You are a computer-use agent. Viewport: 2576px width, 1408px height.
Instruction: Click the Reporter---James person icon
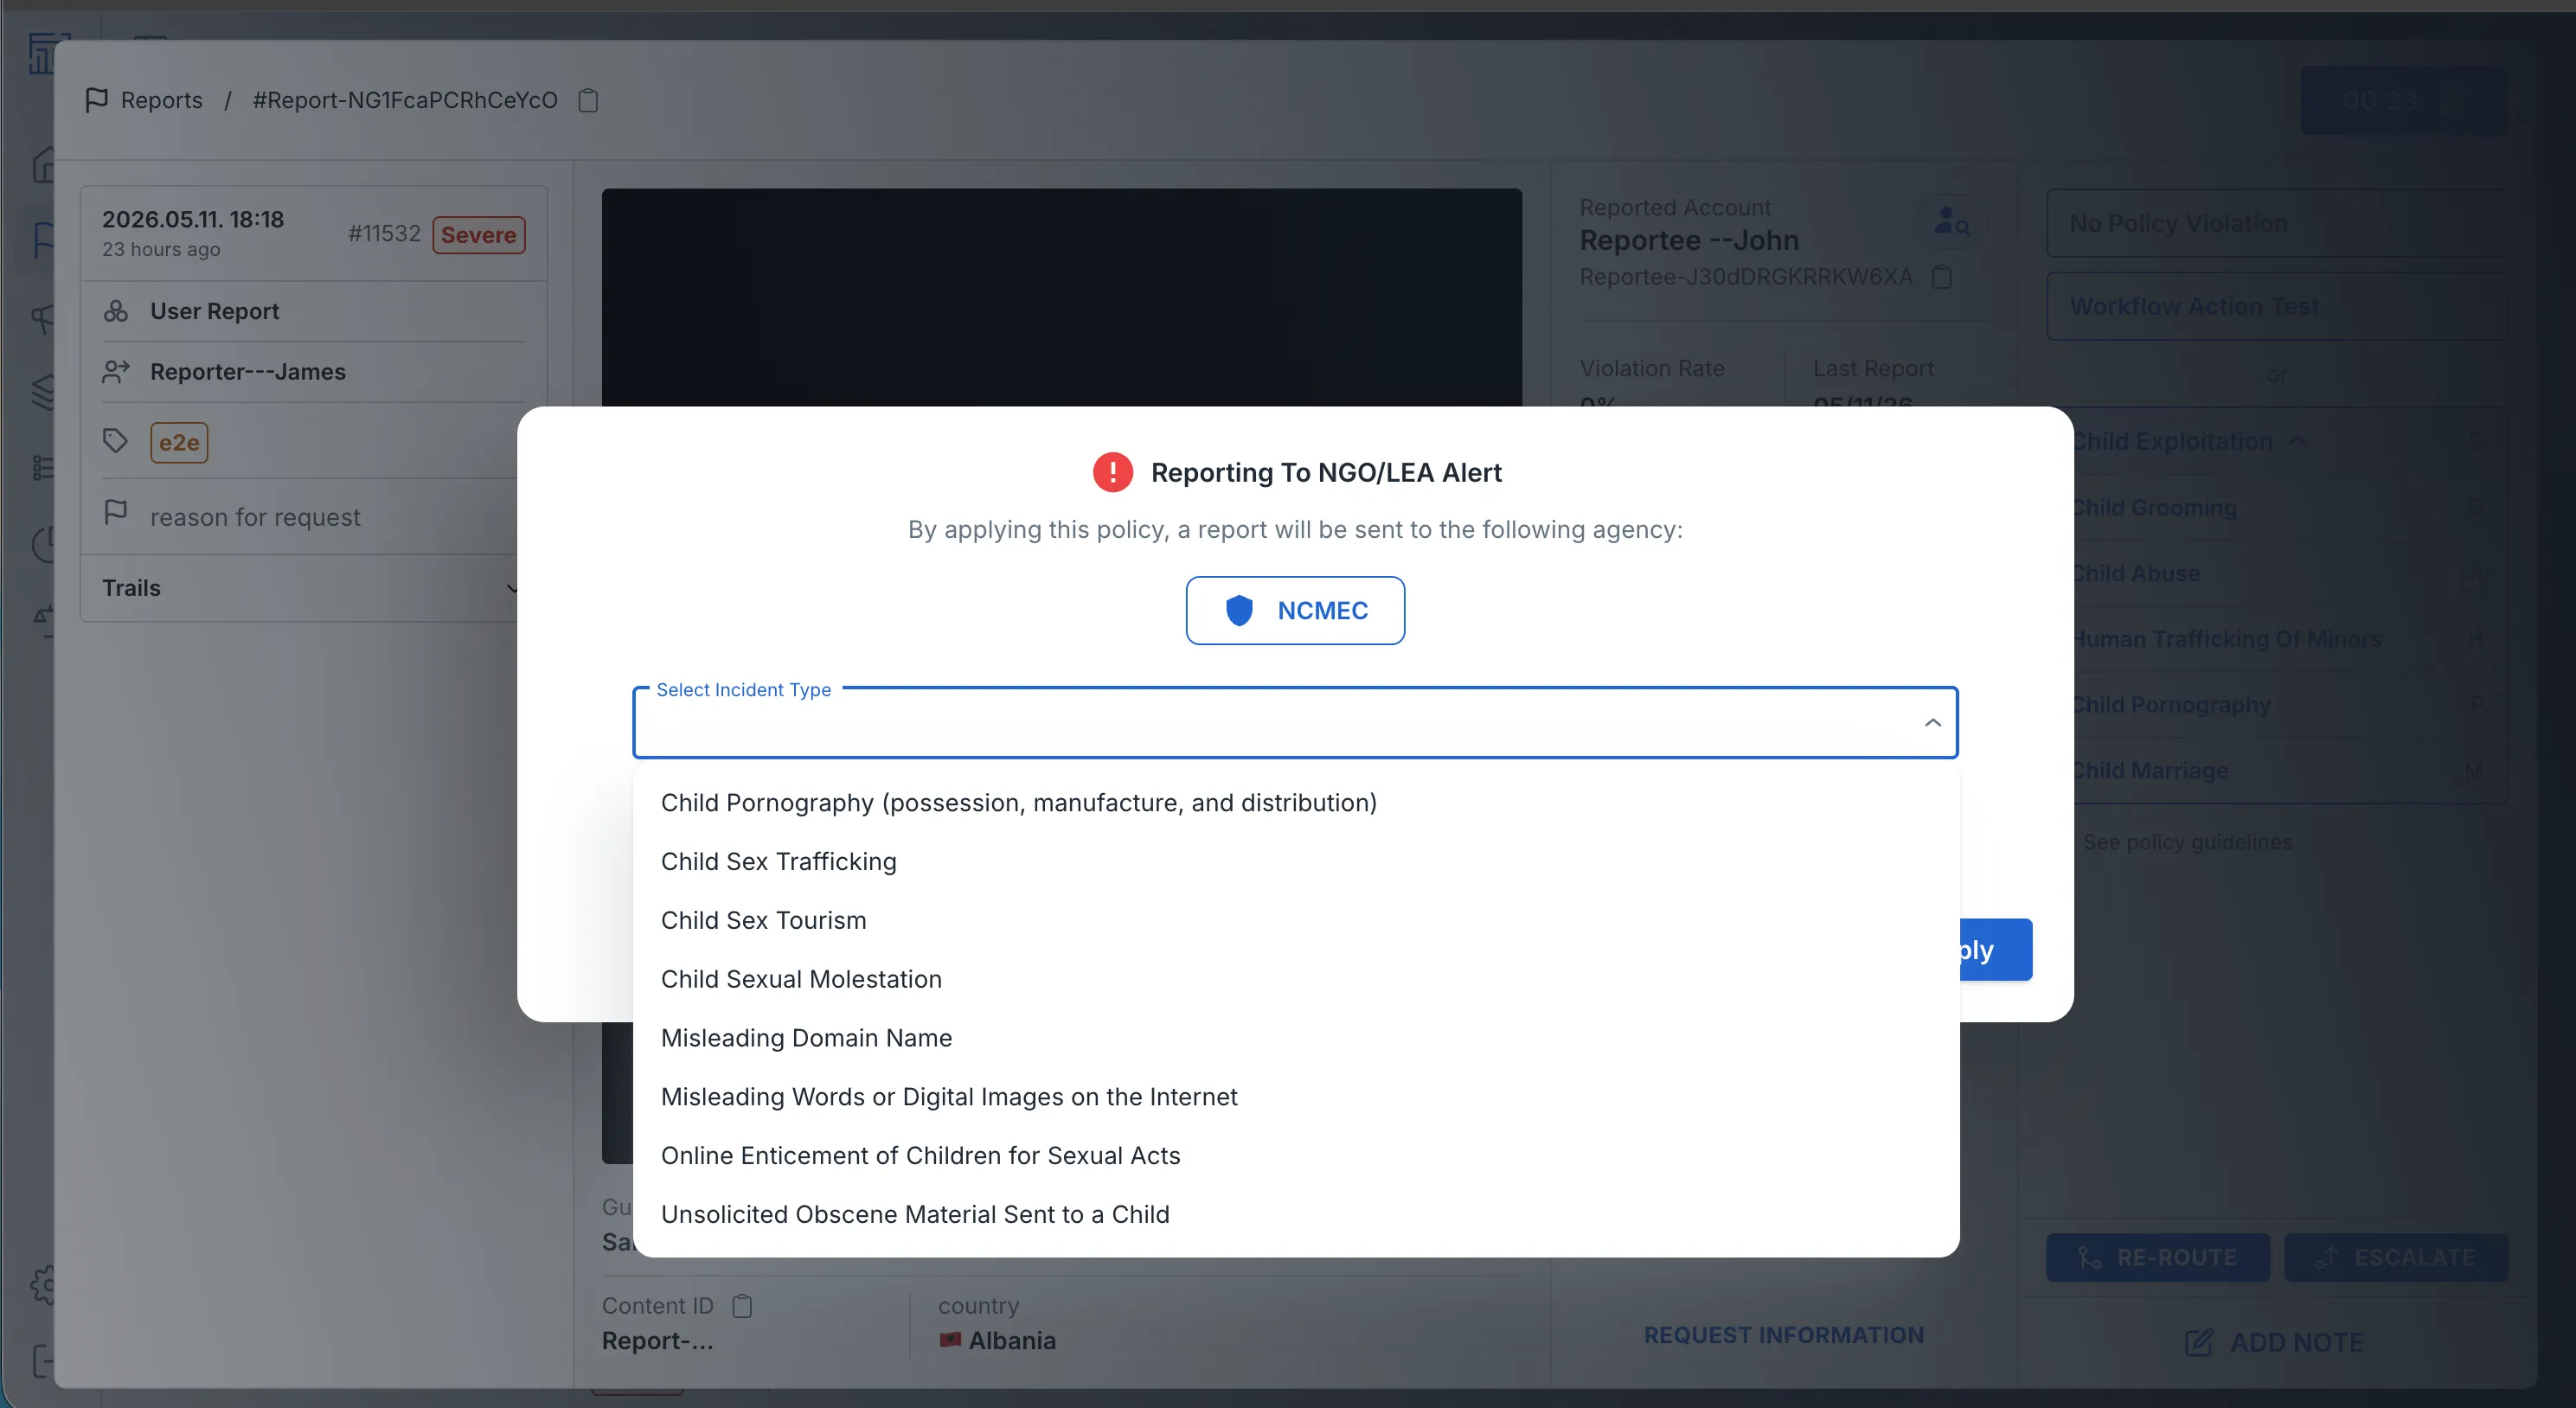[x=115, y=372]
